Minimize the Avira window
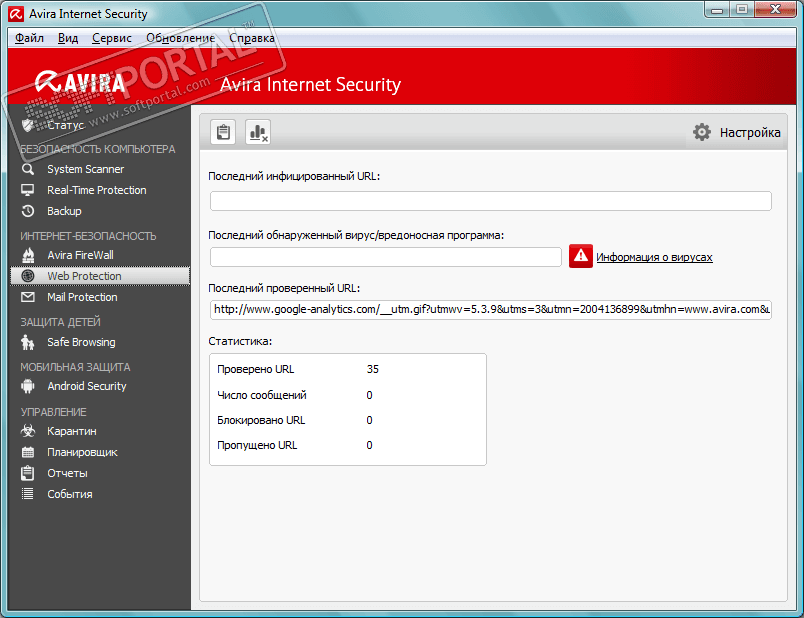 pyautogui.click(x=717, y=10)
